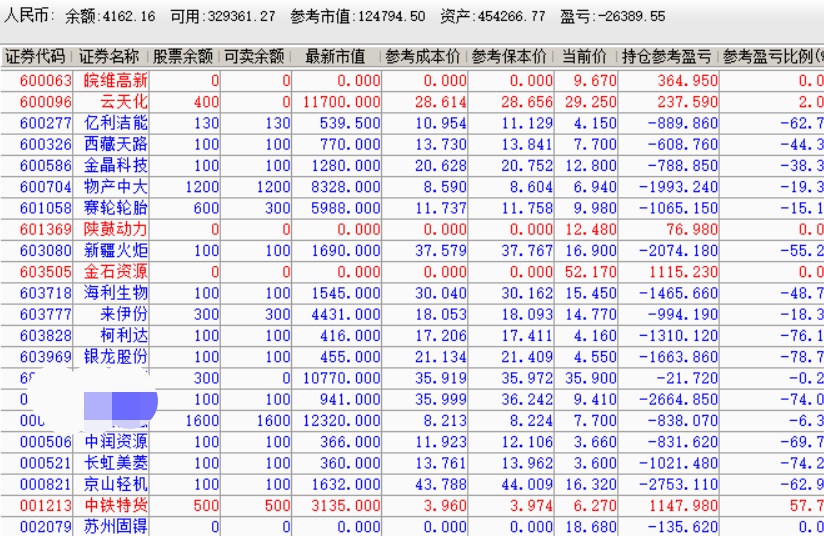This screenshot has height=536, width=824.
Task: Select stock code 600704
Action: coord(46,187)
